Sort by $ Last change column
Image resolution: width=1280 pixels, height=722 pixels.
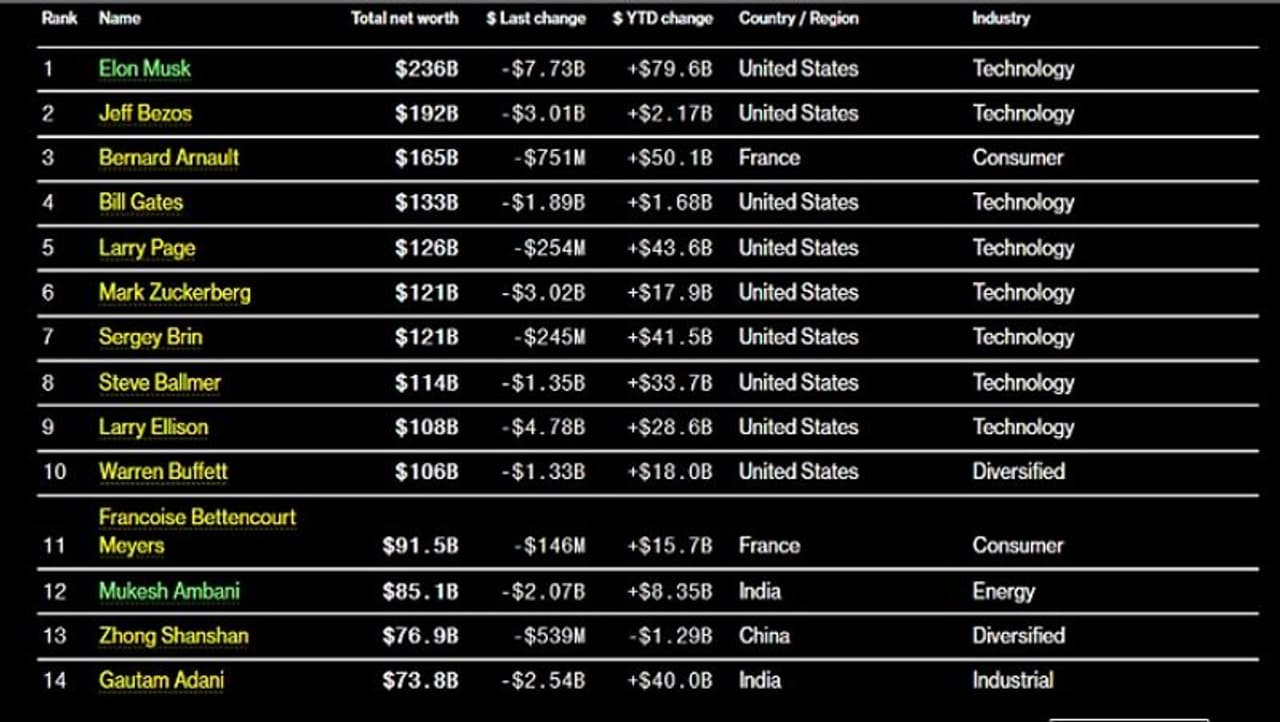click(535, 18)
